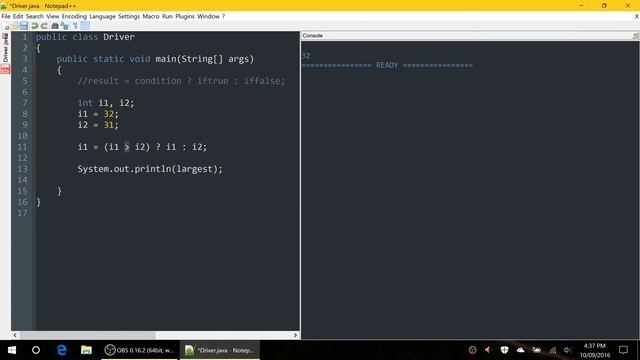Select Driver.java Notepad++ taskbar button
This screenshot has height=360, width=640.
coord(220,350)
